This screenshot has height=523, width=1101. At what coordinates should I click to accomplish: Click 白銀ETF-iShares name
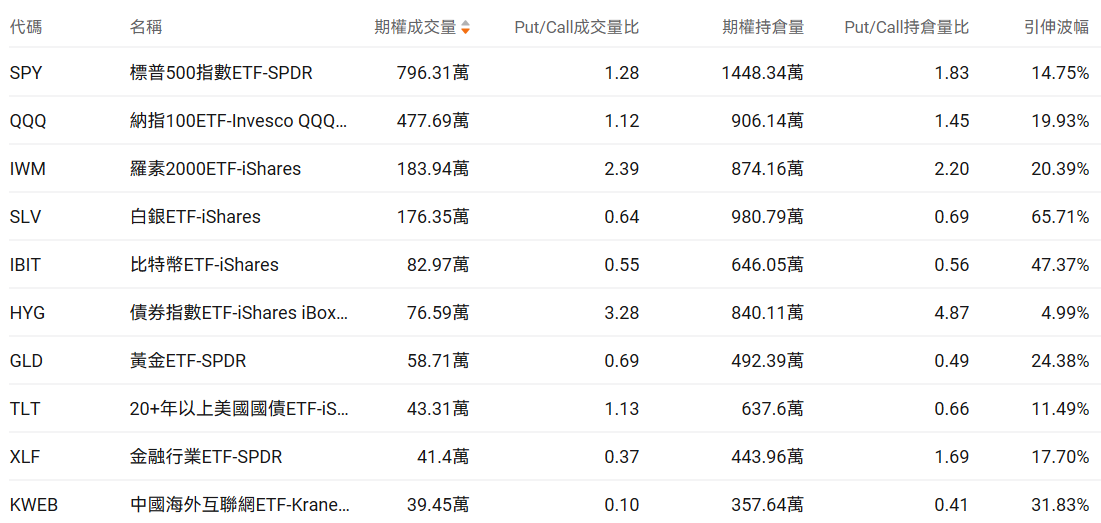click(195, 217)
